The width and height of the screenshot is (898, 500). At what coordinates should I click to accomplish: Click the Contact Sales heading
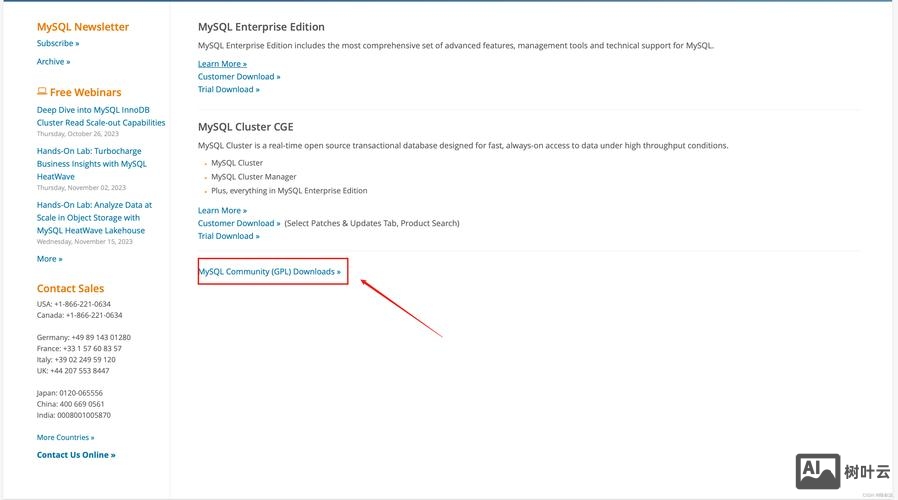pos(70,289)
